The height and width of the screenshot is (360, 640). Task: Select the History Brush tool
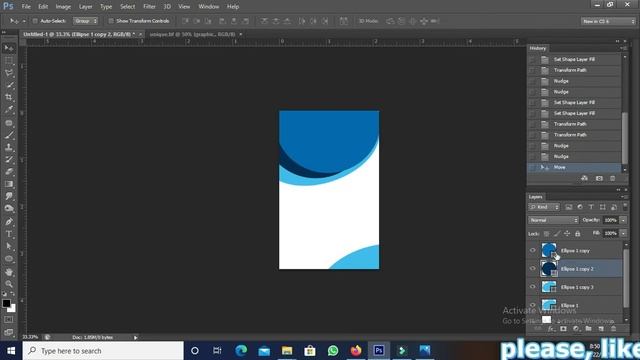(x=9, y=159)
